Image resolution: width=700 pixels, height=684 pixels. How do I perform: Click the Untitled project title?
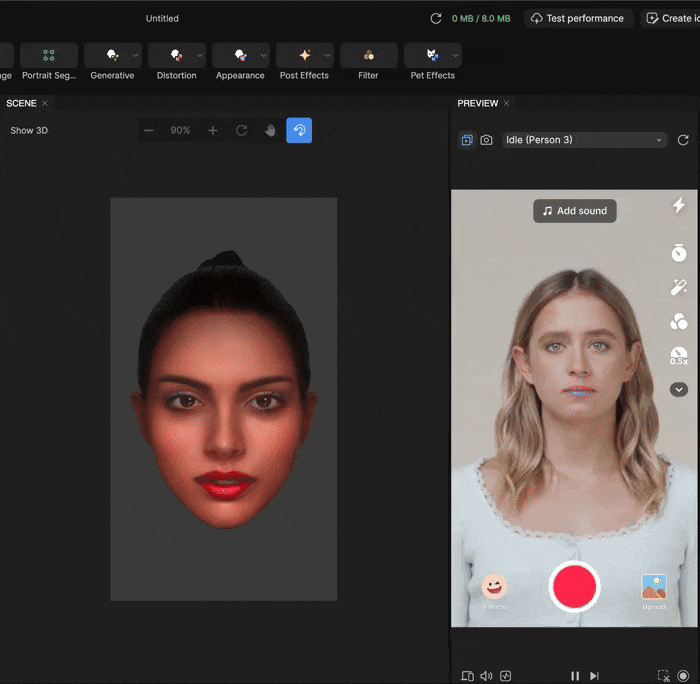[162, 18]
